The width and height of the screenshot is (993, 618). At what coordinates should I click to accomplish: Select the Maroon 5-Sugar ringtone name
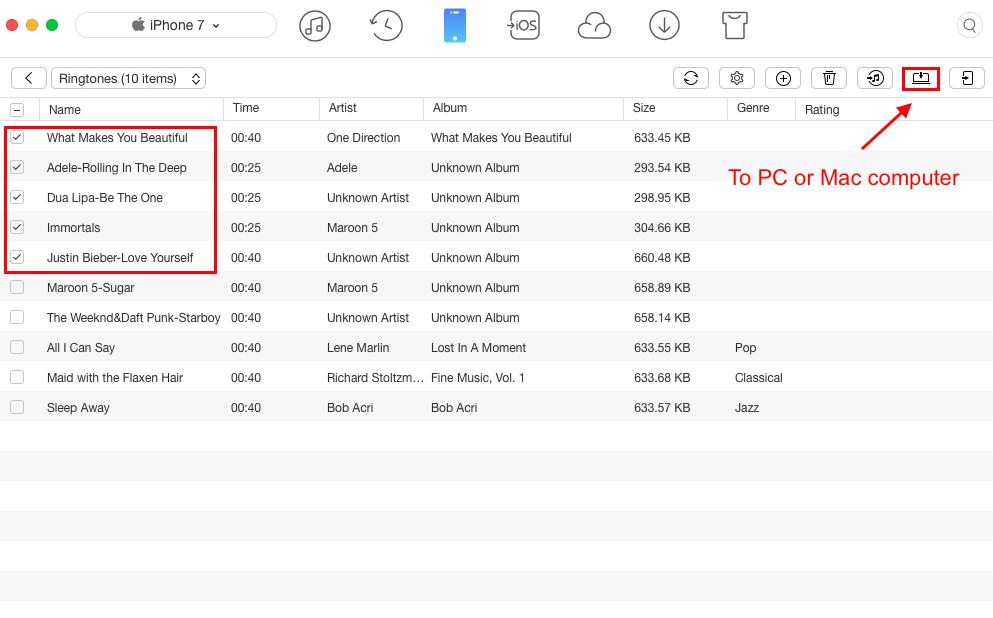[91, 287]
